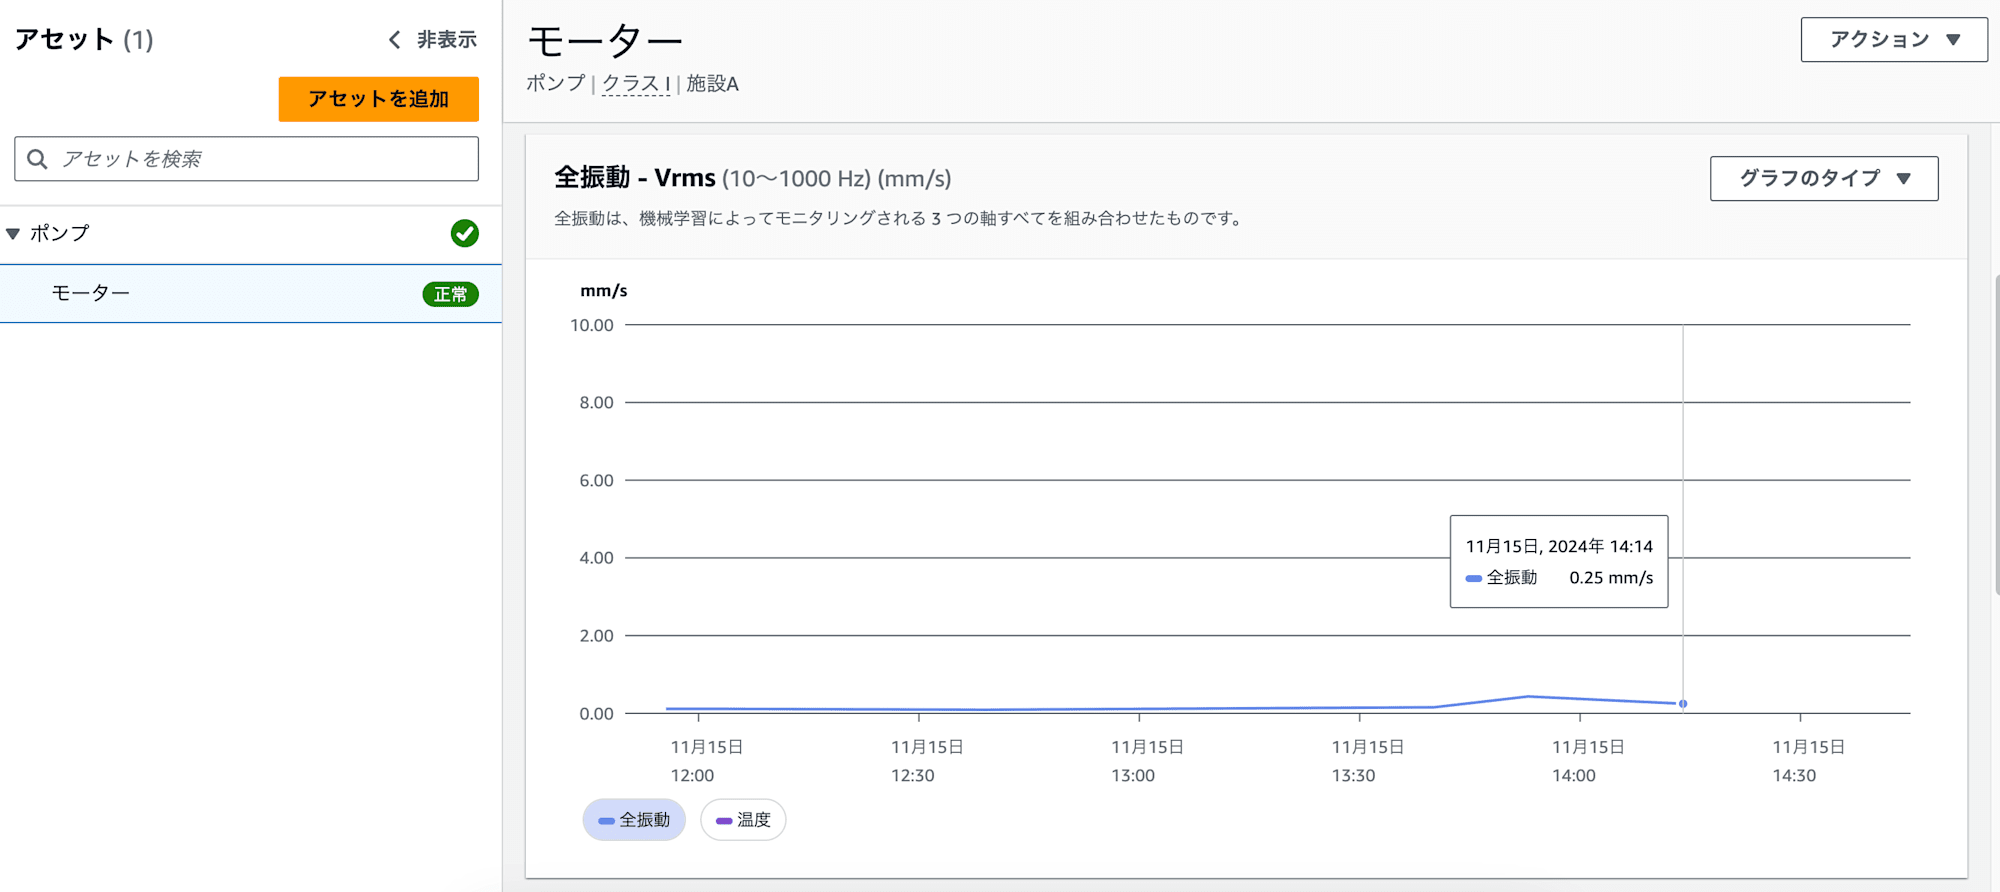Click the 11月15日, 2024年 14:14 tooltip date
Image resolution: width=2000 pixels, height=892 pixels.
pyautogui.click(x=1559, y=546)
